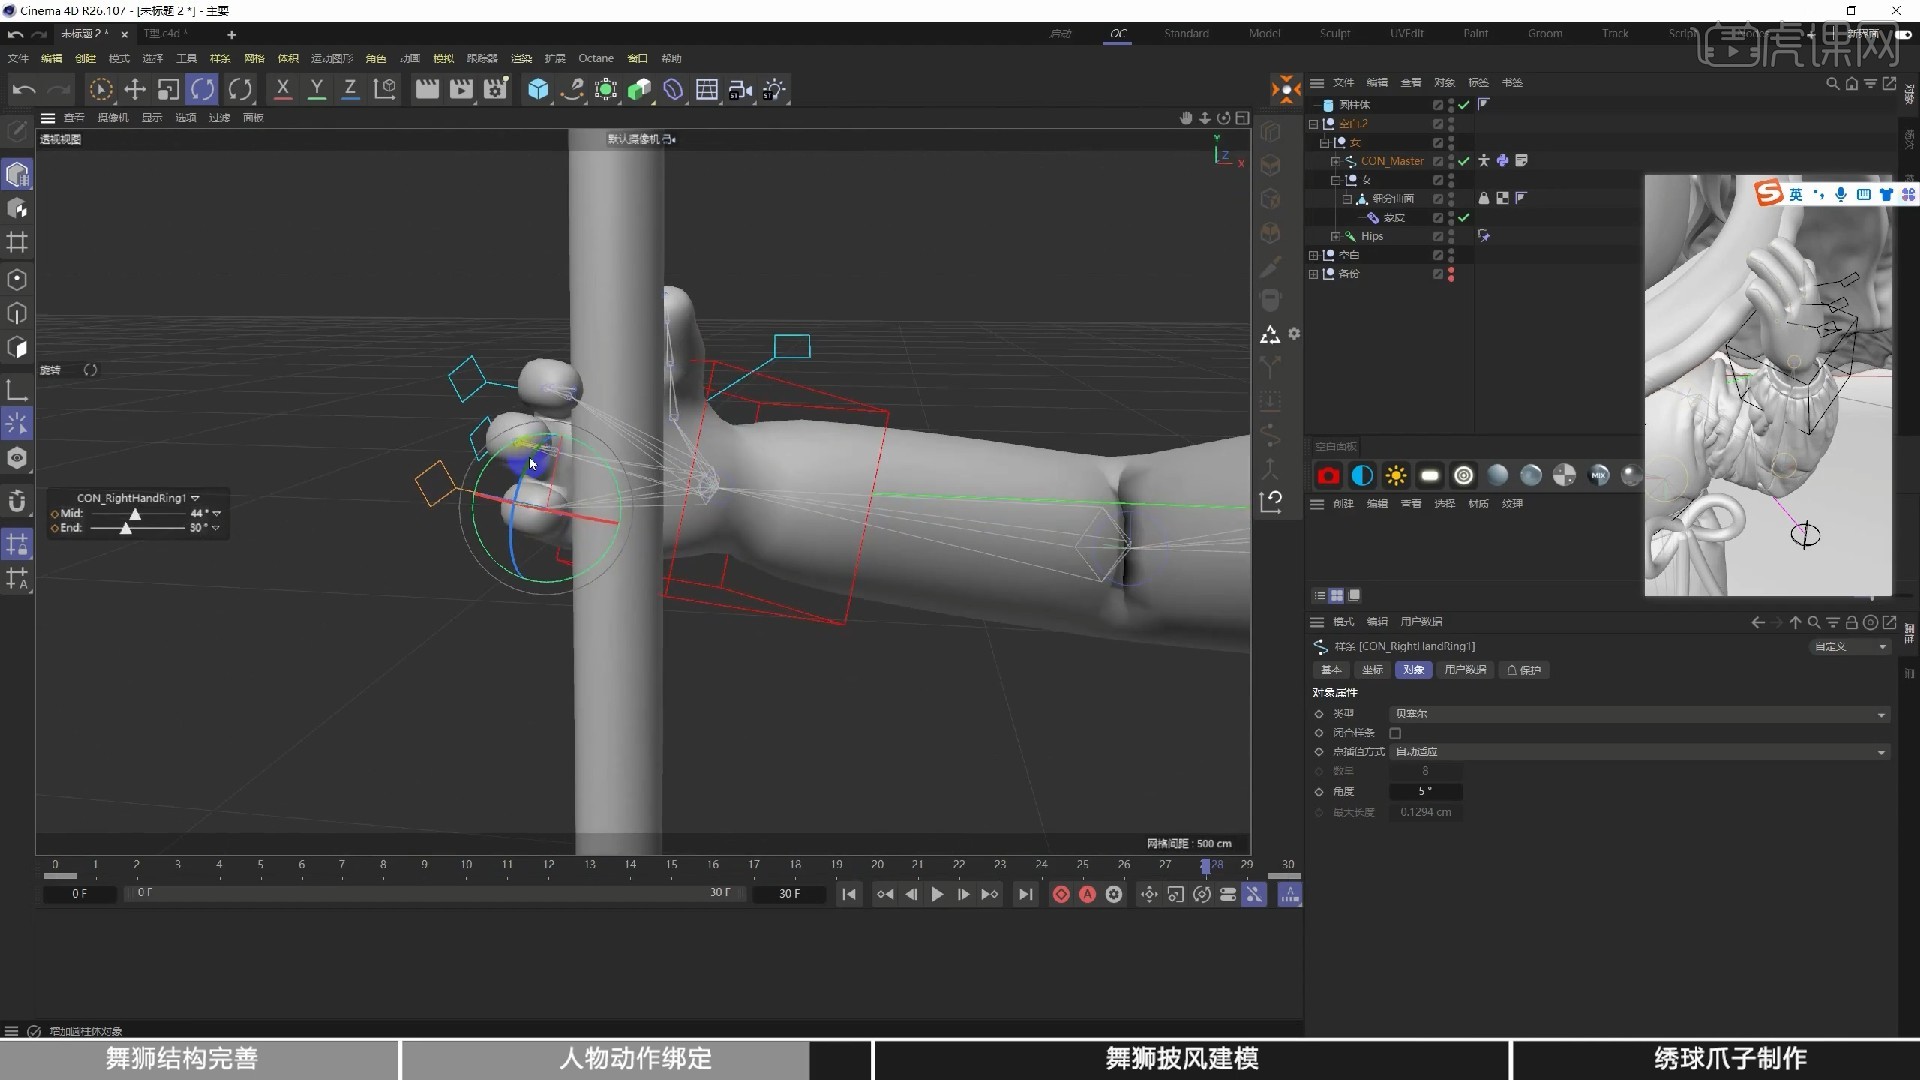Toggle visibility dots on Hips row
Image resolution: width=1920 pixels, height=1080 pixels.
[1451, 237]
